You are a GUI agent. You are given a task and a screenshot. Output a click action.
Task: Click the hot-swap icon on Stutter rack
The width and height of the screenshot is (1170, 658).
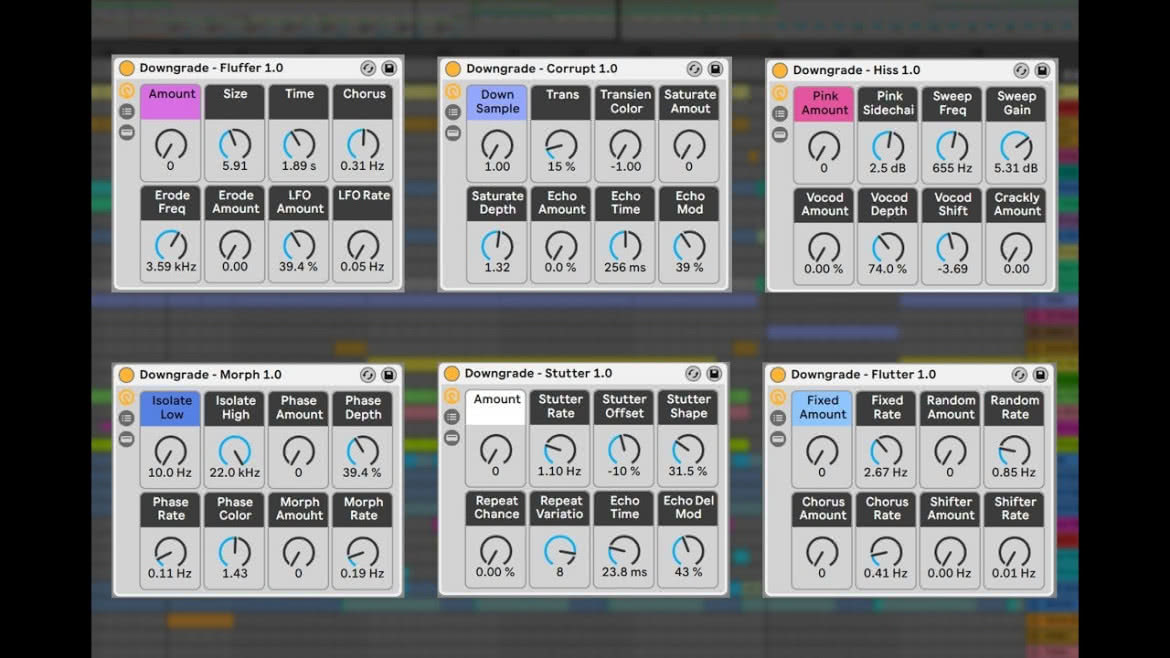pos(692,373)
